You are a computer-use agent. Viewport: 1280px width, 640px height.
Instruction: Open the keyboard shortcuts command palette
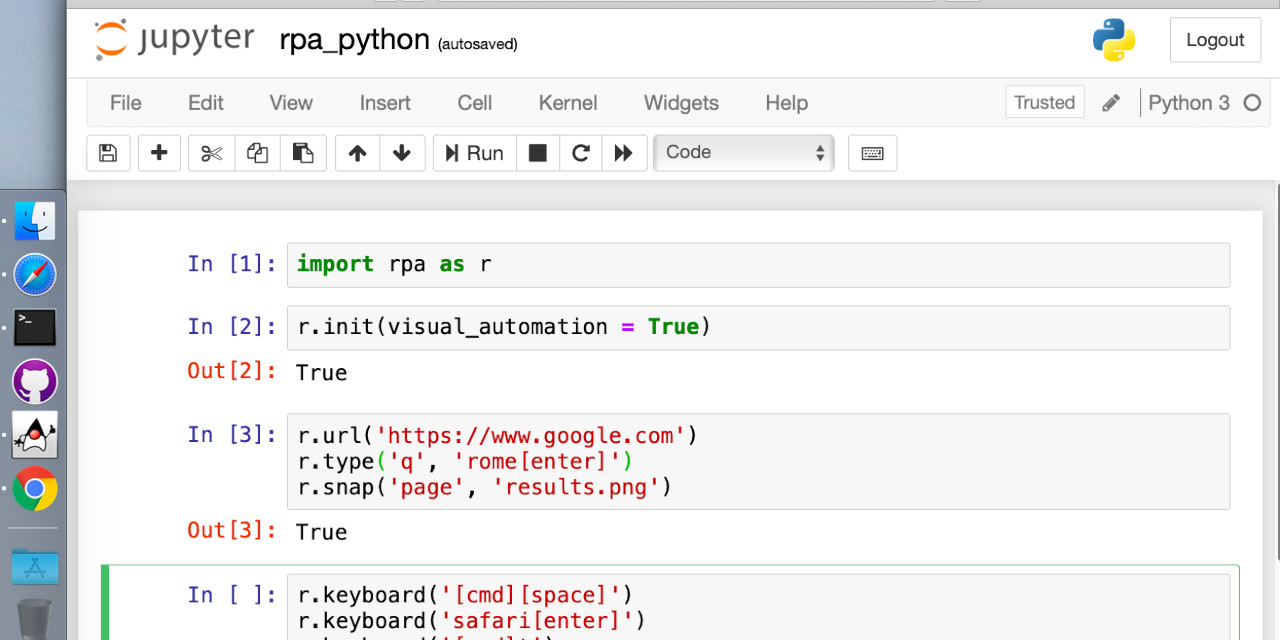coord(872,152)
